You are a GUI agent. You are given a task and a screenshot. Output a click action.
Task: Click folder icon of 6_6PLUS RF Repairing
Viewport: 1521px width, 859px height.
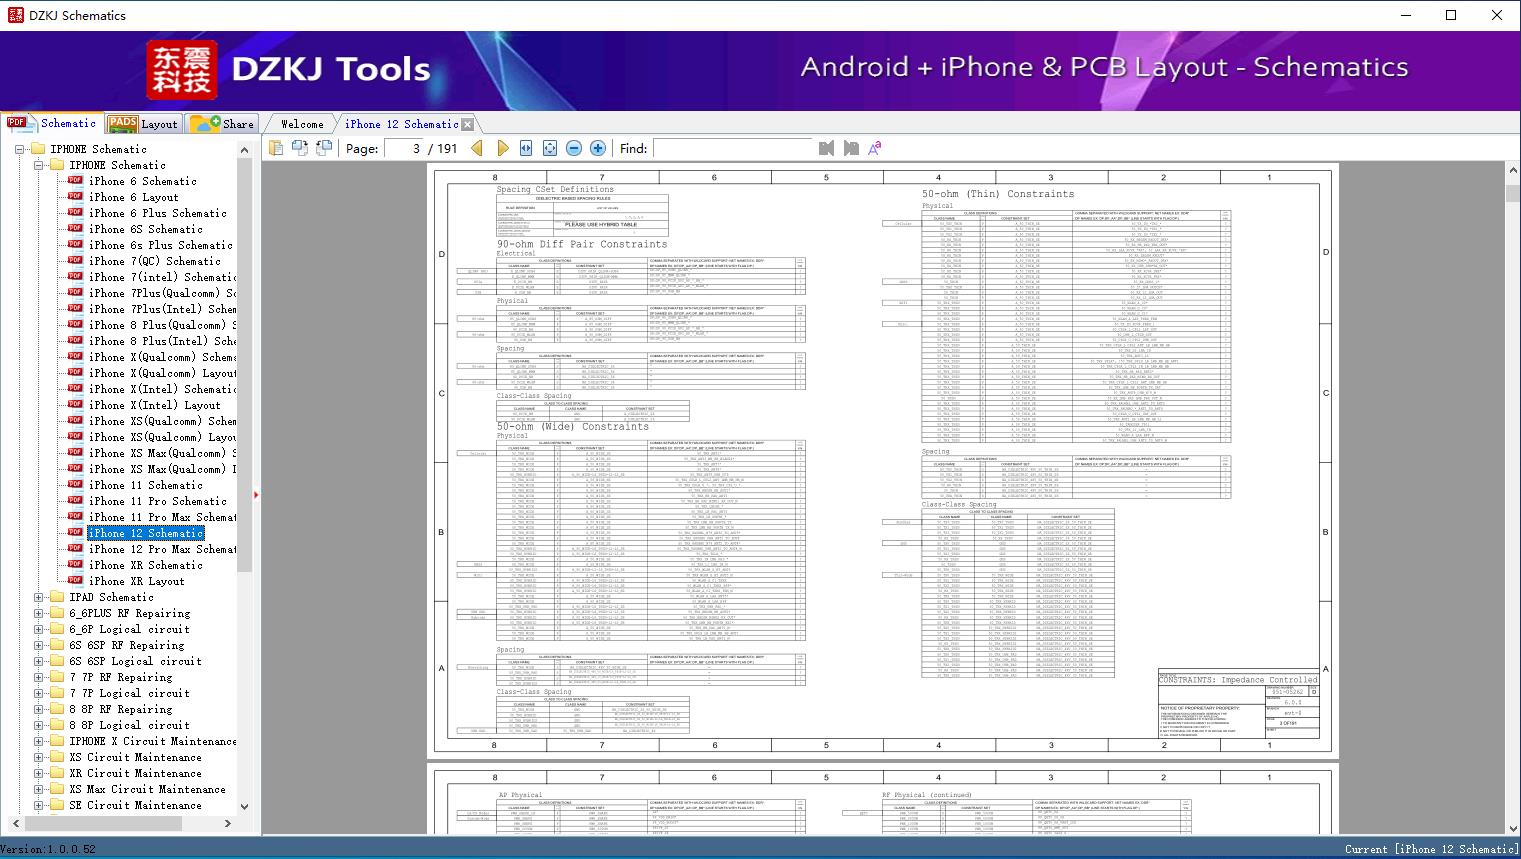point(57,613)
